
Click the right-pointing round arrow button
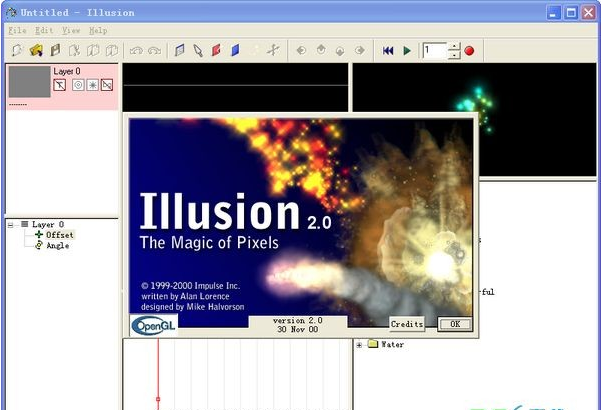pos(360,50)
